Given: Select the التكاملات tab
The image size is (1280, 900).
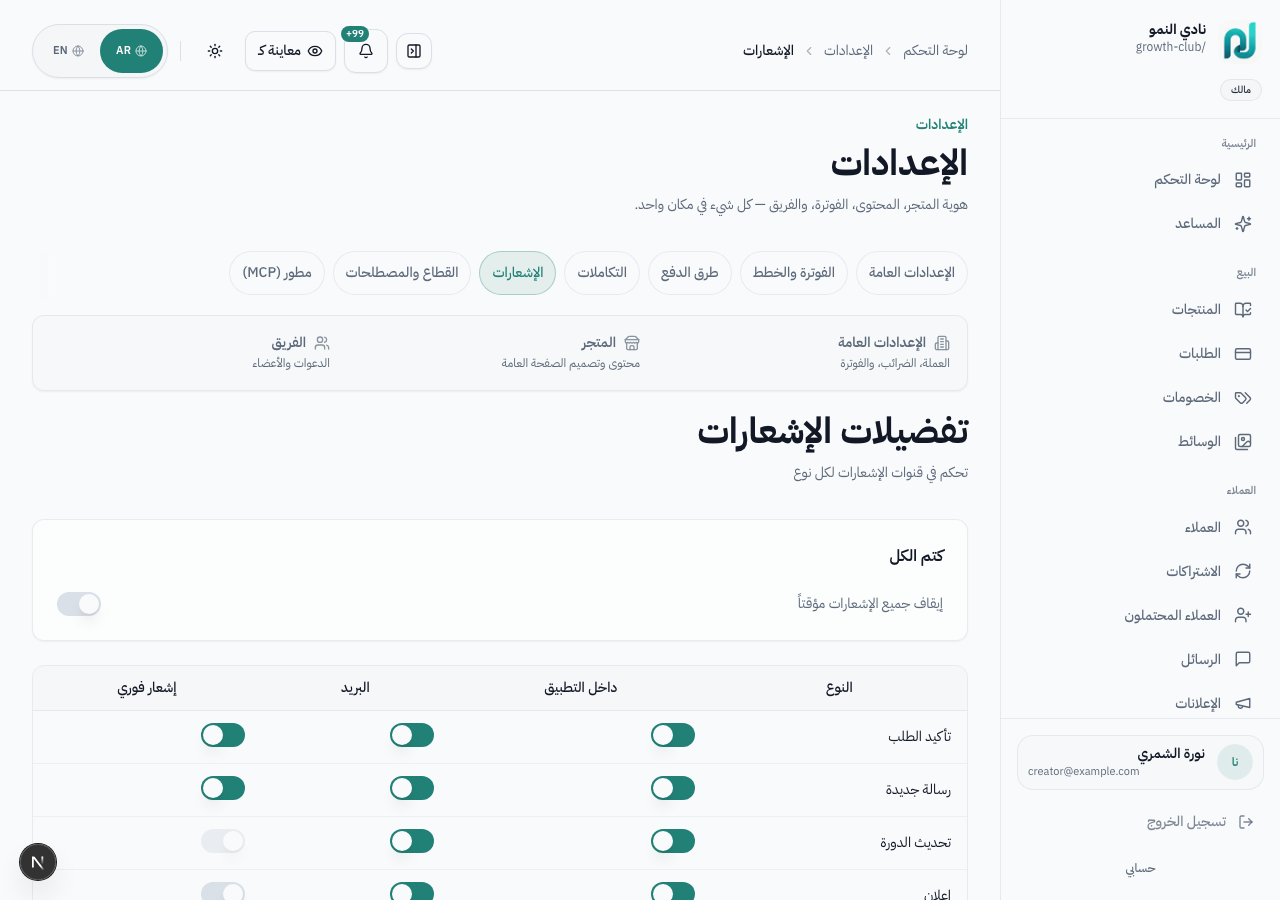Looking at the screenshot, I should coord(602,273).
